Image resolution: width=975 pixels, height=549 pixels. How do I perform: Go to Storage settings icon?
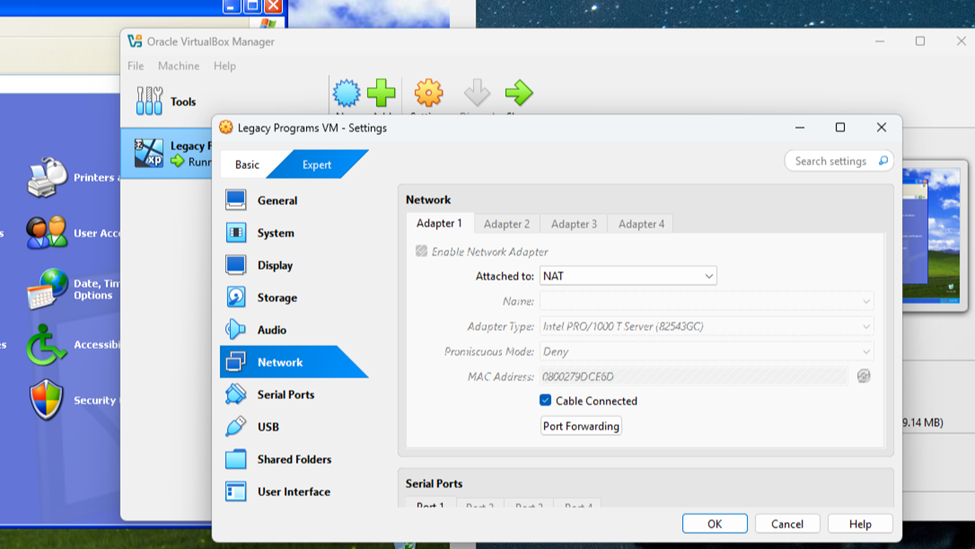(x=236, y=297)
